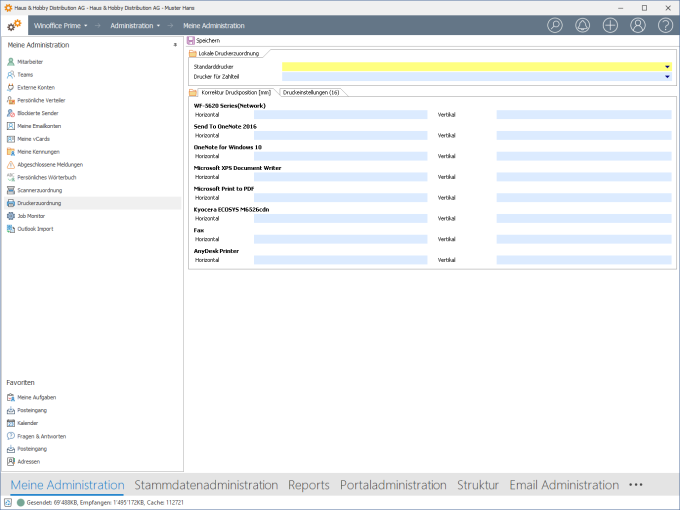This screenshot has width=680, height=510.
Task: Open the Reports bottom tab
Action: coord(309,485)
